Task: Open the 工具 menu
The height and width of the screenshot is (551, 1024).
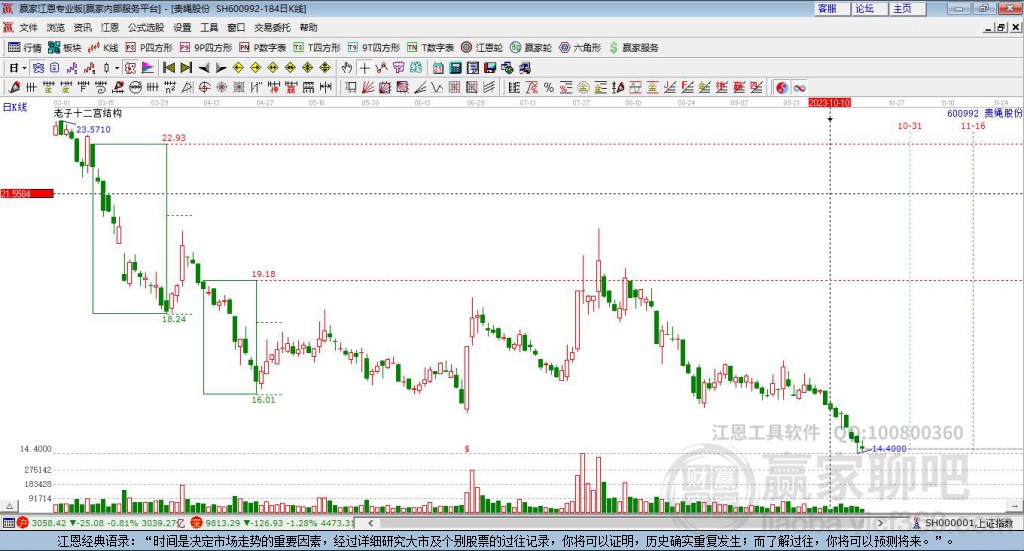Action: click(x=209, y=27)
